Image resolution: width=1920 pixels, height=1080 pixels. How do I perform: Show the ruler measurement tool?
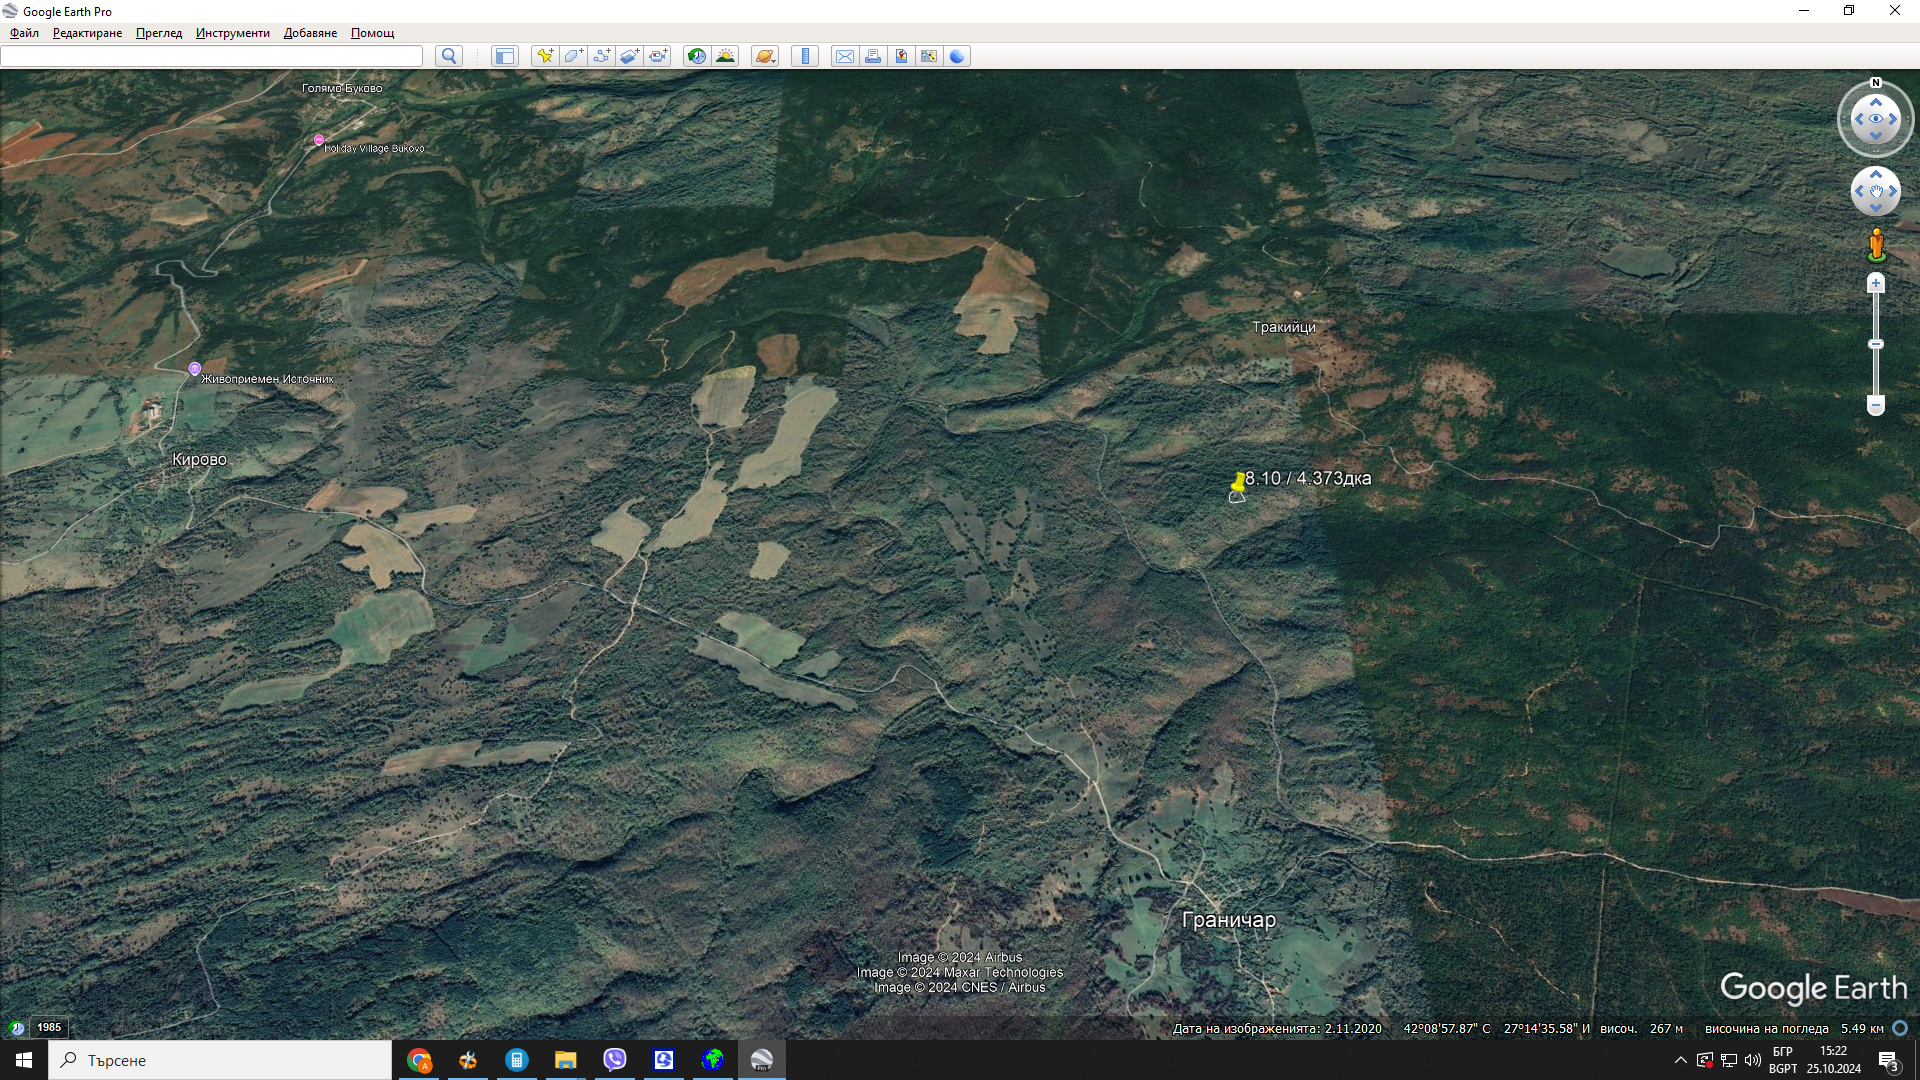tap(805, 56)
